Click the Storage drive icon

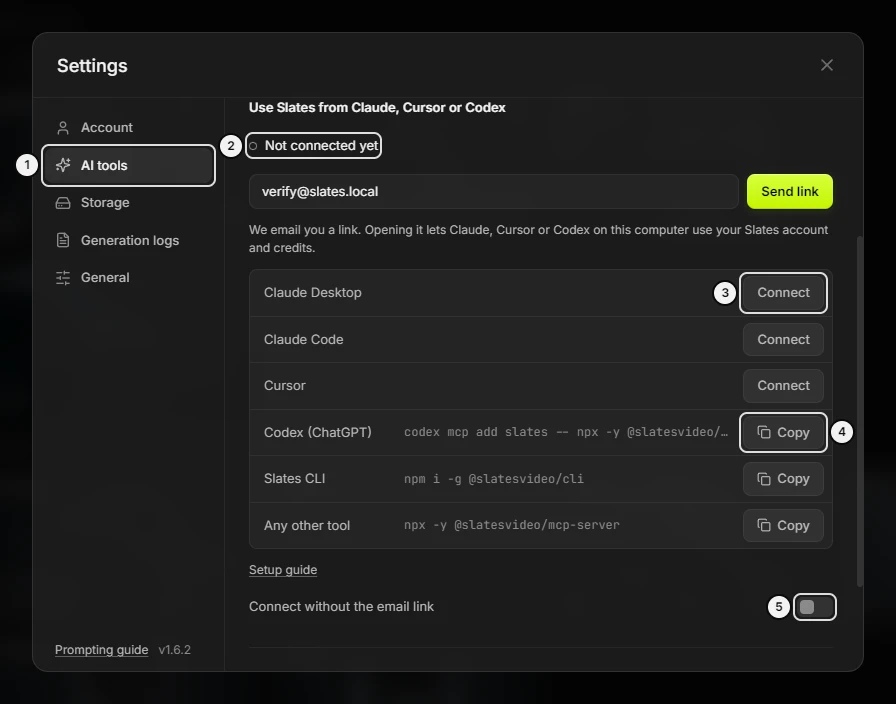tap(63, 203)
